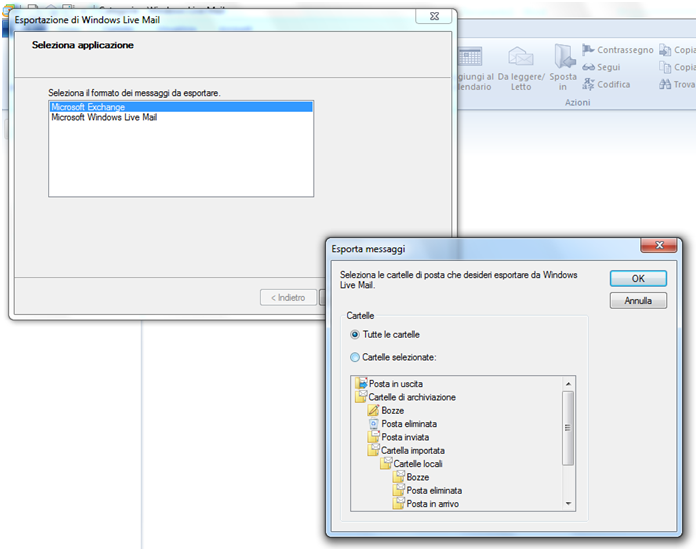The image size is (696, 549).
Task: Confirm export with OK button
Action: 638,279
